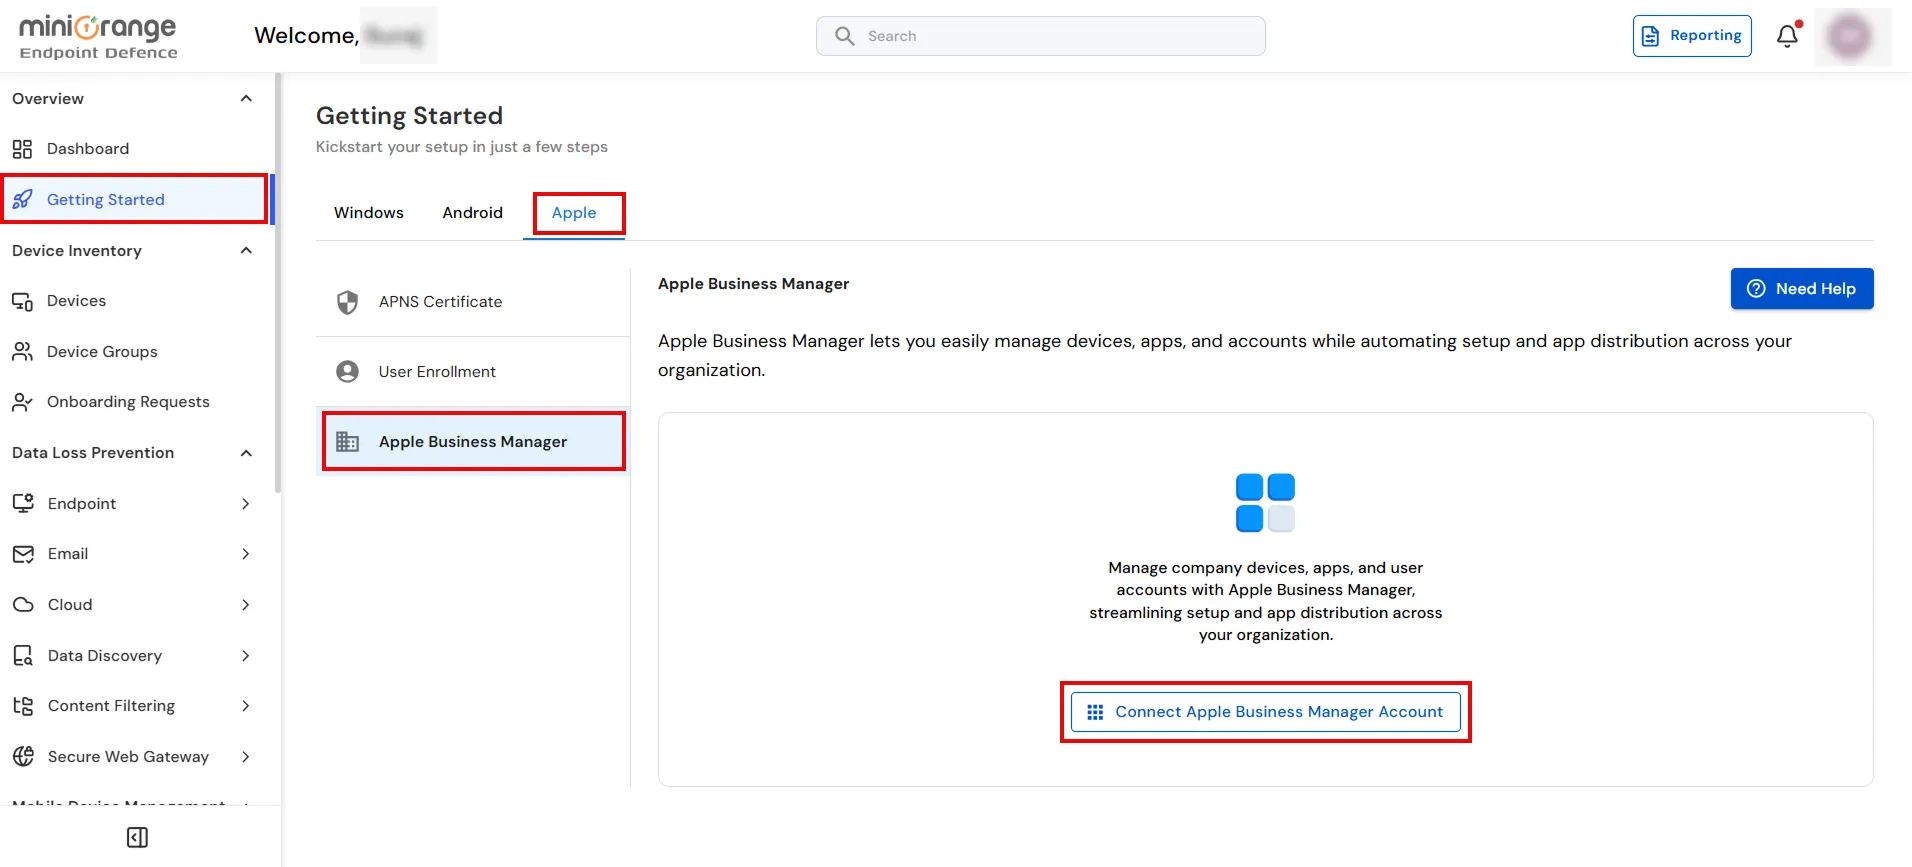Click the Secure Web Gateway globe icon
Image resolution: width=1912 pixels, height=867 pixels.
pos(23,757)
